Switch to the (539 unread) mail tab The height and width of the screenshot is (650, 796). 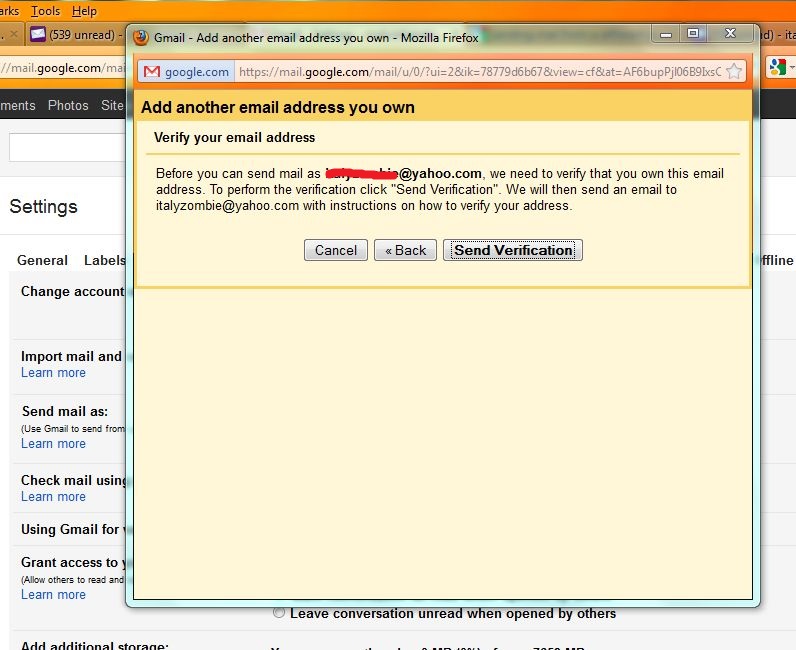click(x=74, y=35)
